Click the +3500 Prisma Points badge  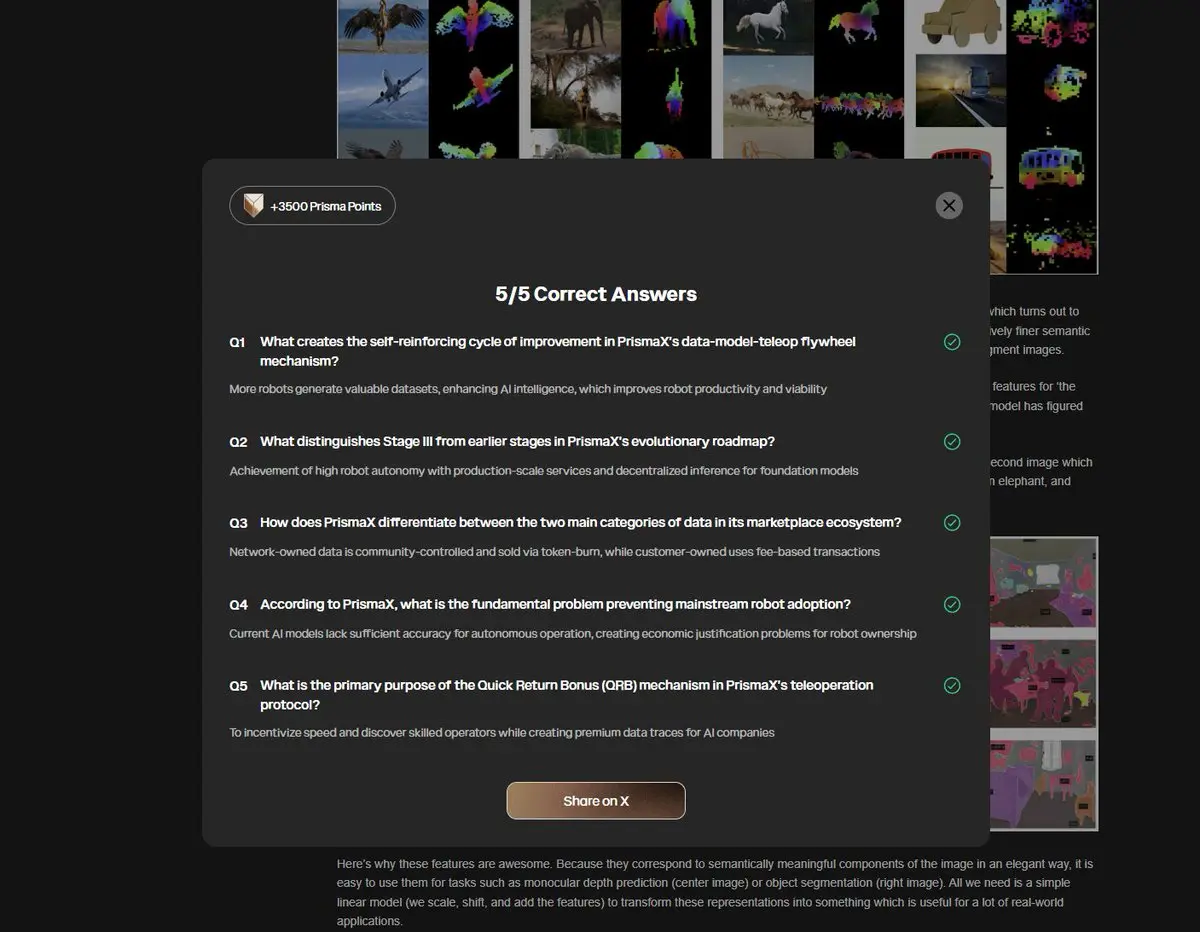pyautogui.click(x=312, y=206)
